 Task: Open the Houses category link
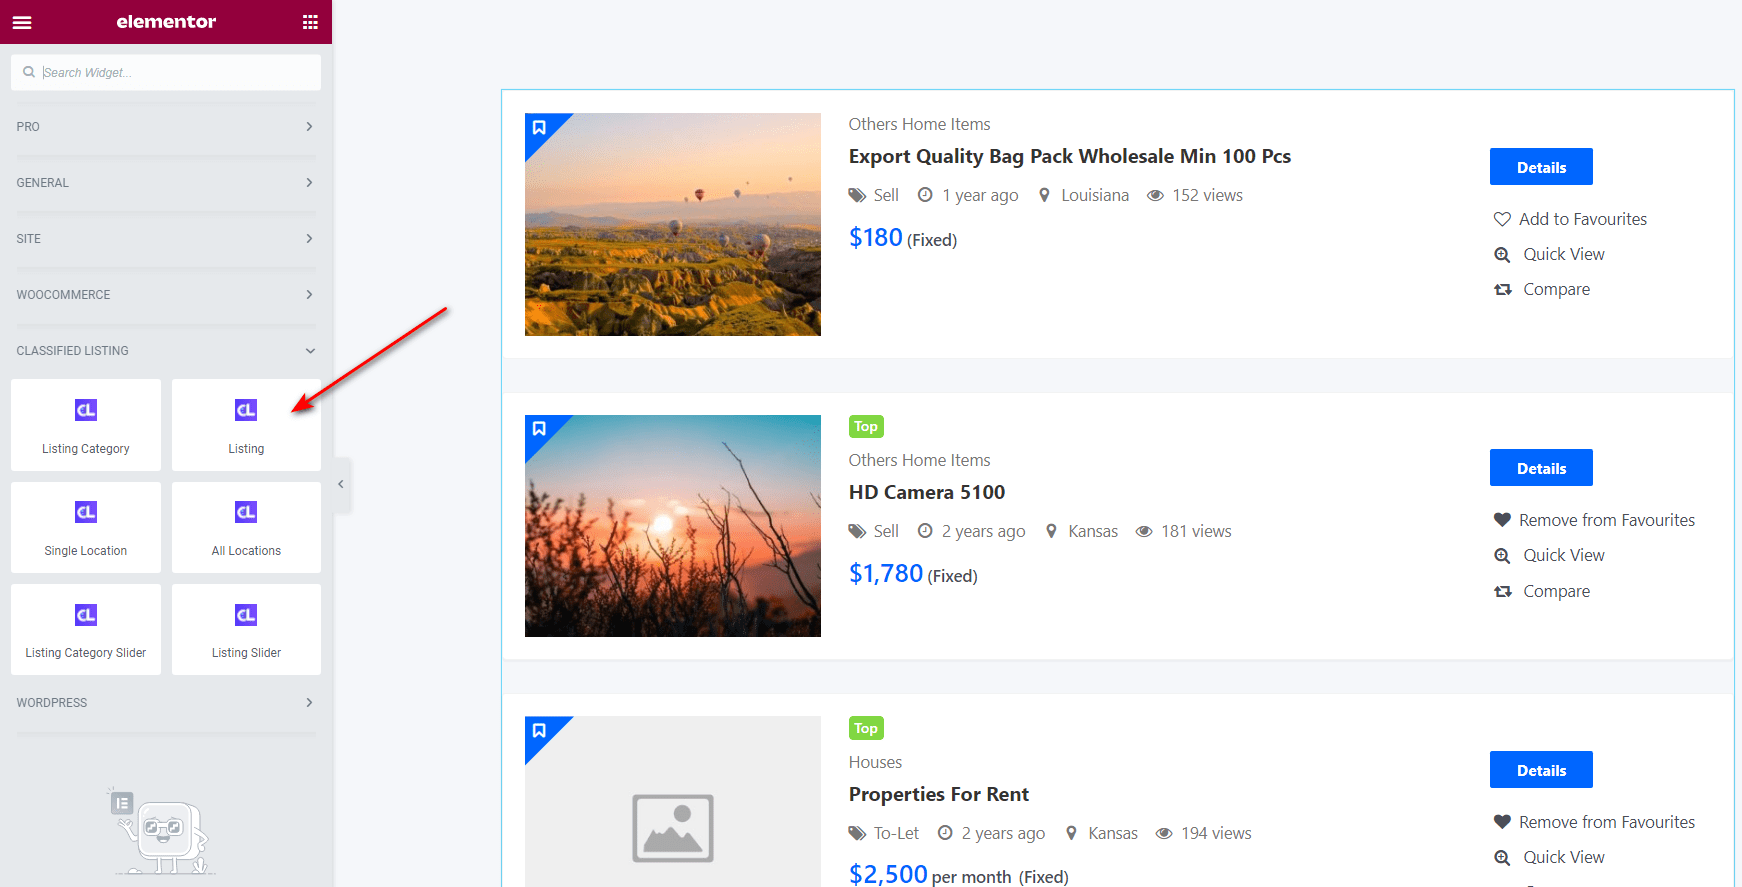875,762
